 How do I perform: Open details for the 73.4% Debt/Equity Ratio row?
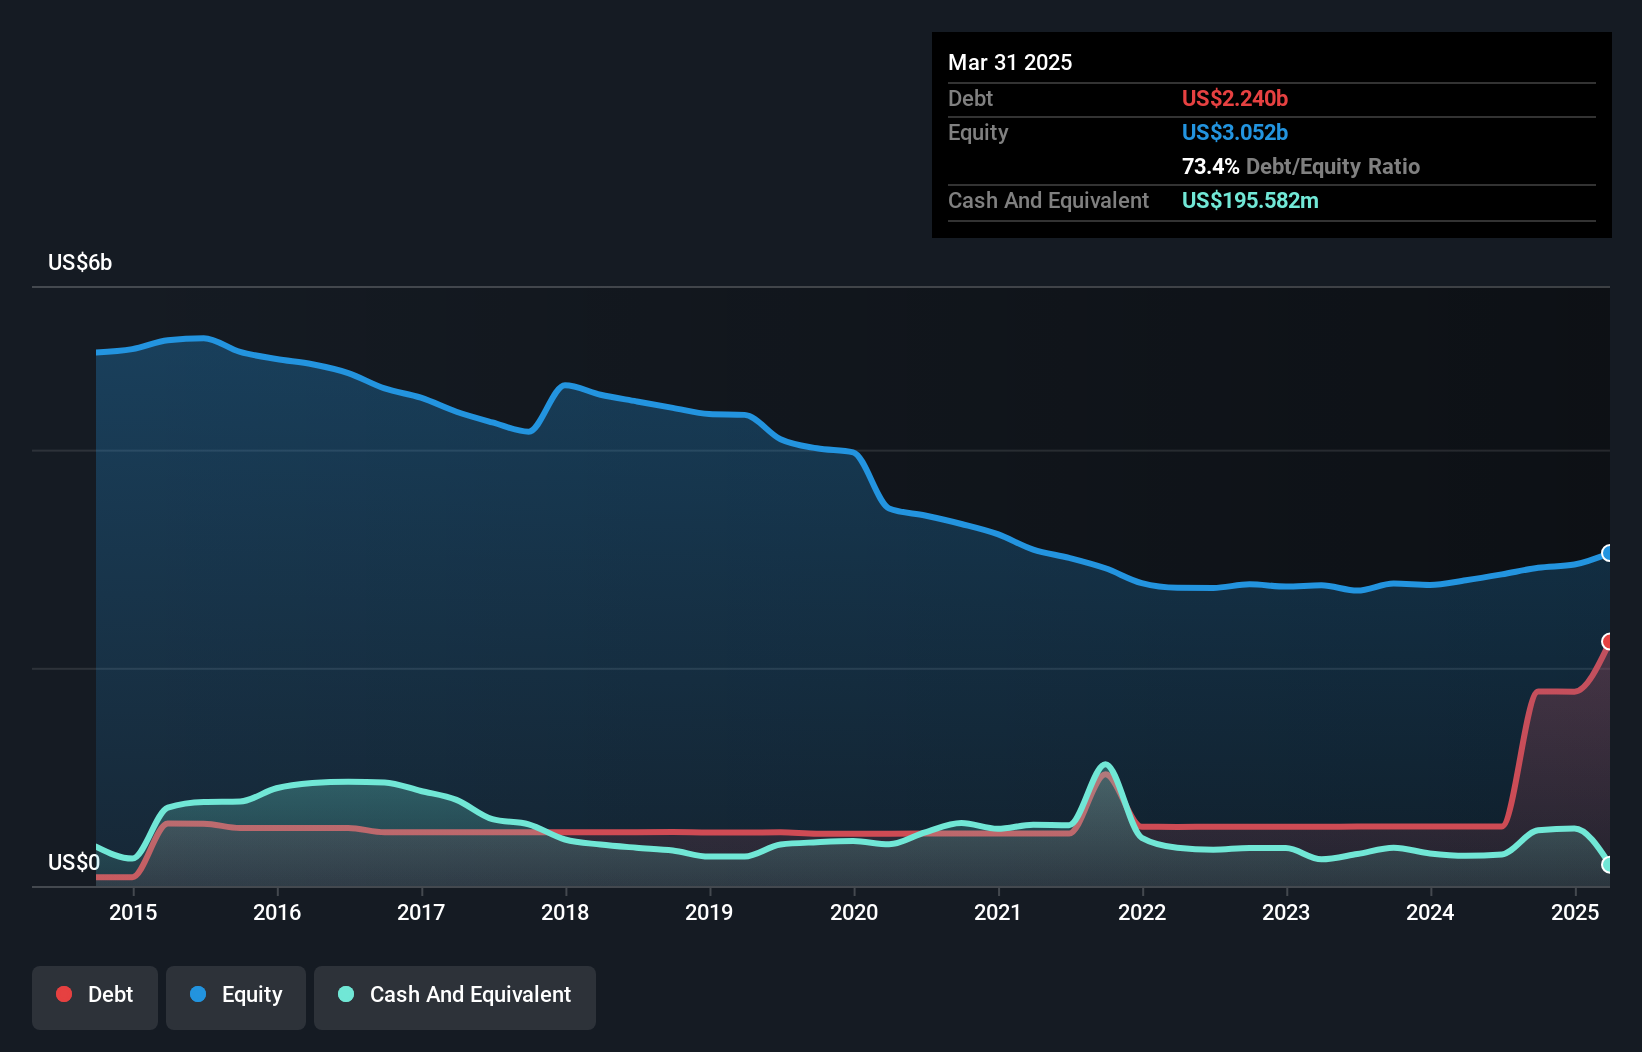pyautogui.click(x=1300, y=167)
